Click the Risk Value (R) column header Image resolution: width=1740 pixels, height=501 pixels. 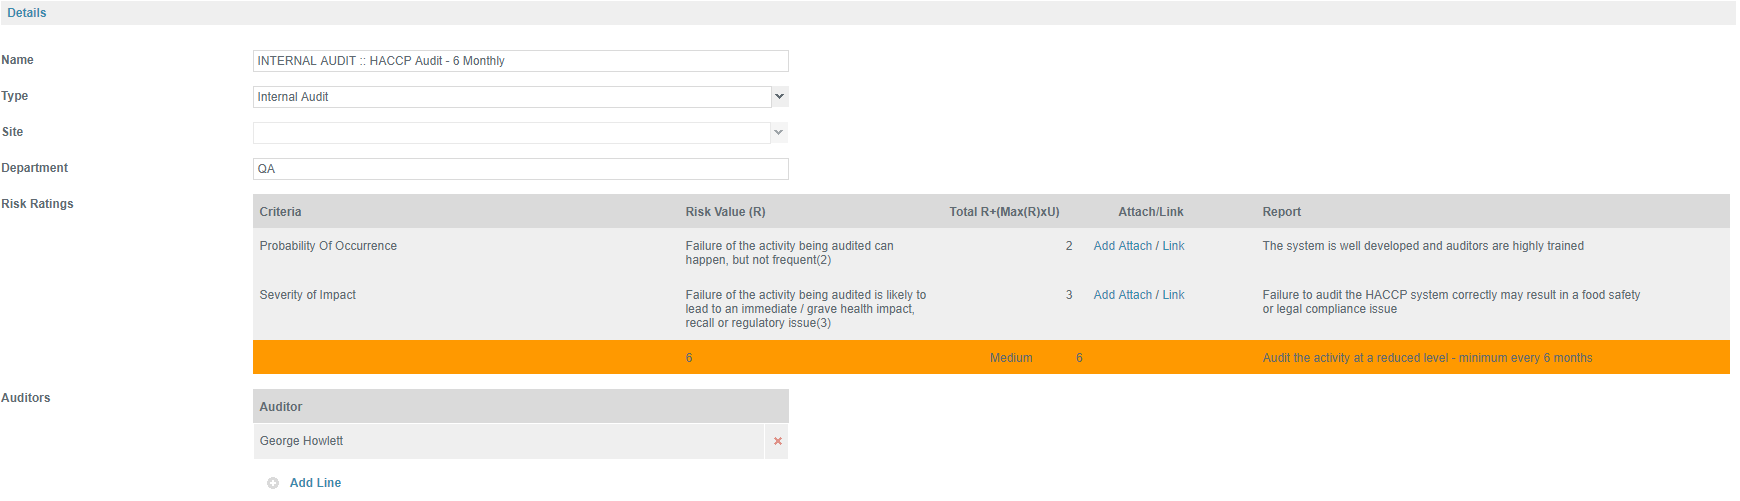(x=725, y=212)
